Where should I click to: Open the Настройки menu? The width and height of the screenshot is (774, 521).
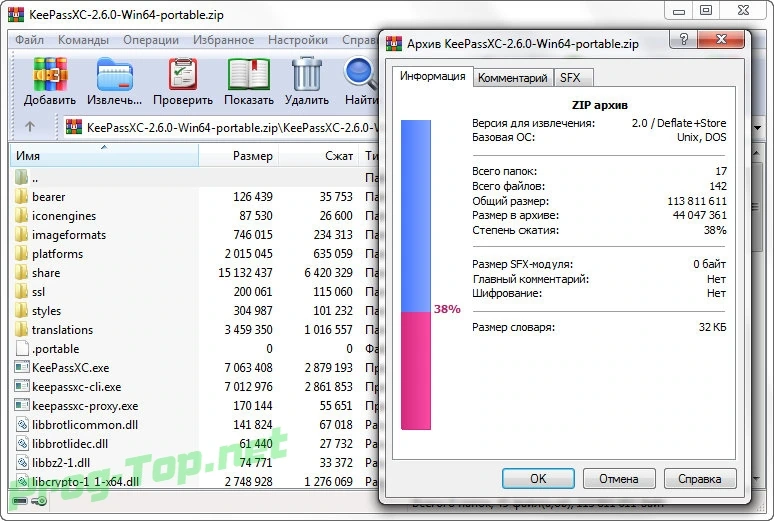point(298,40)
